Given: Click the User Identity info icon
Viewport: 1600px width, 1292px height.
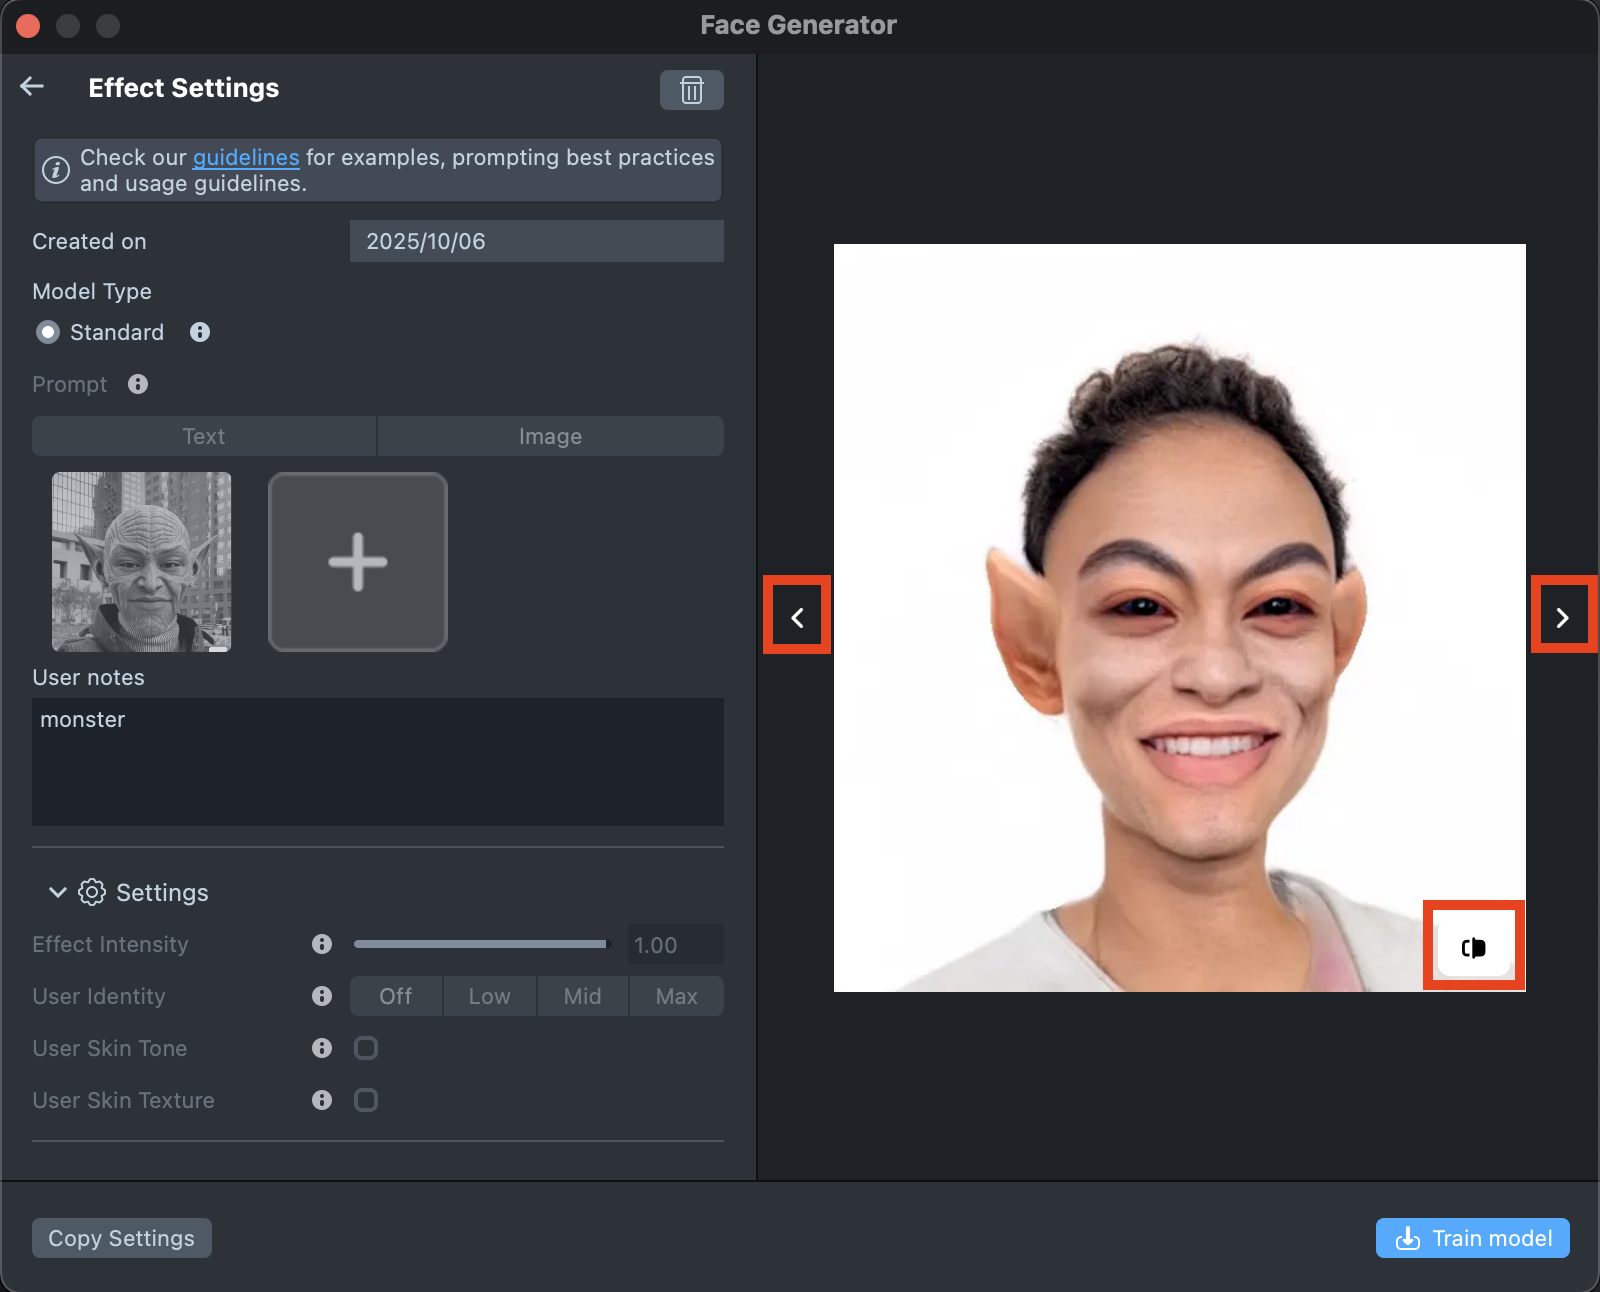Looking at the screenshot, I should (x=322, y=996).
